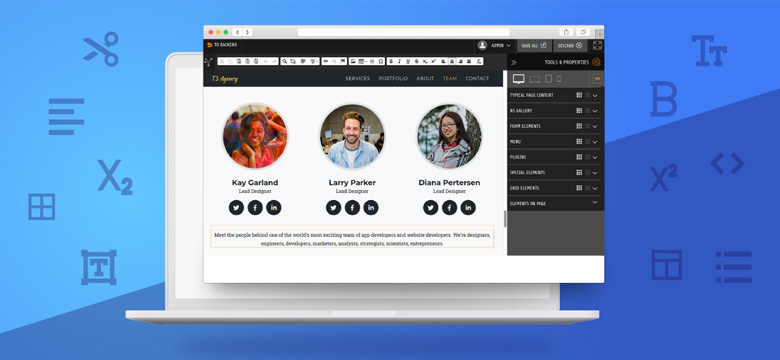Toggle fullscreen with the expand icon
The height and width of the screenshot is (360, 780).
pyautogui.click(x=597, y=45)
